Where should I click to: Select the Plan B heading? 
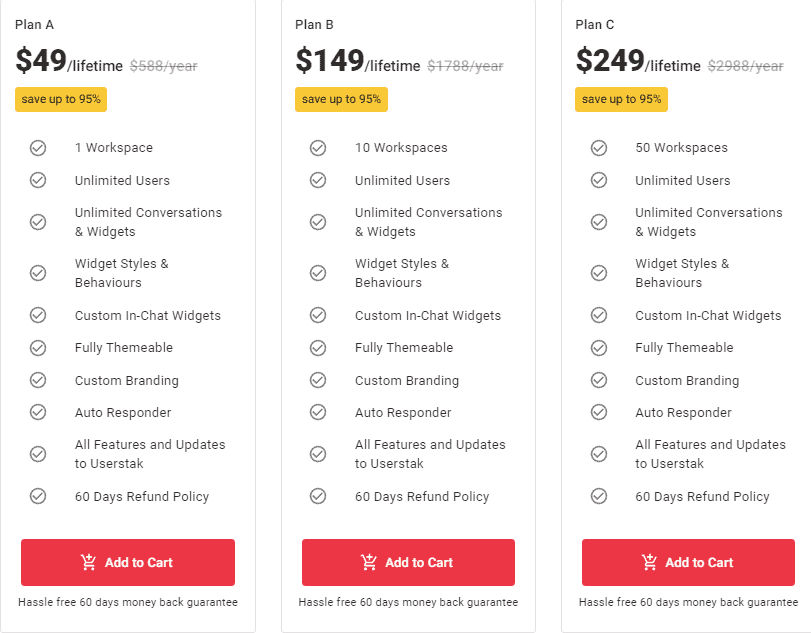(312, 23)
